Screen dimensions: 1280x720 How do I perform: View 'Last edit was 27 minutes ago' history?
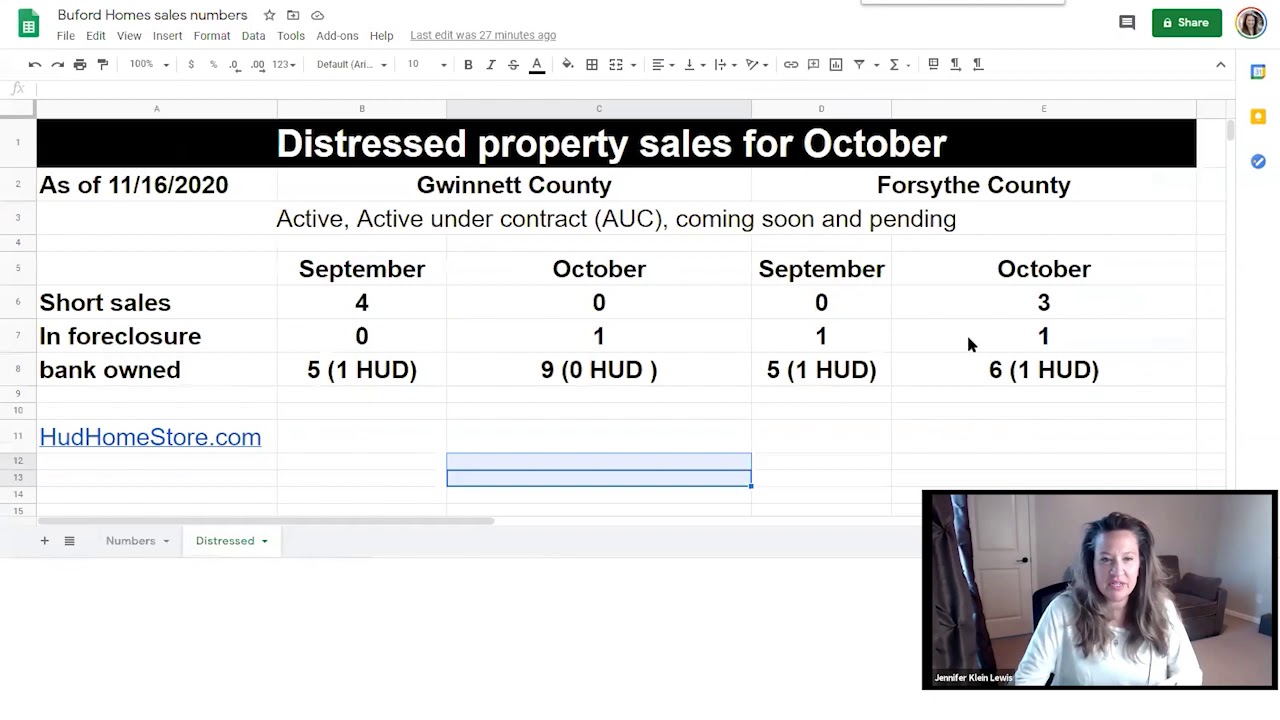pos(483,35)
